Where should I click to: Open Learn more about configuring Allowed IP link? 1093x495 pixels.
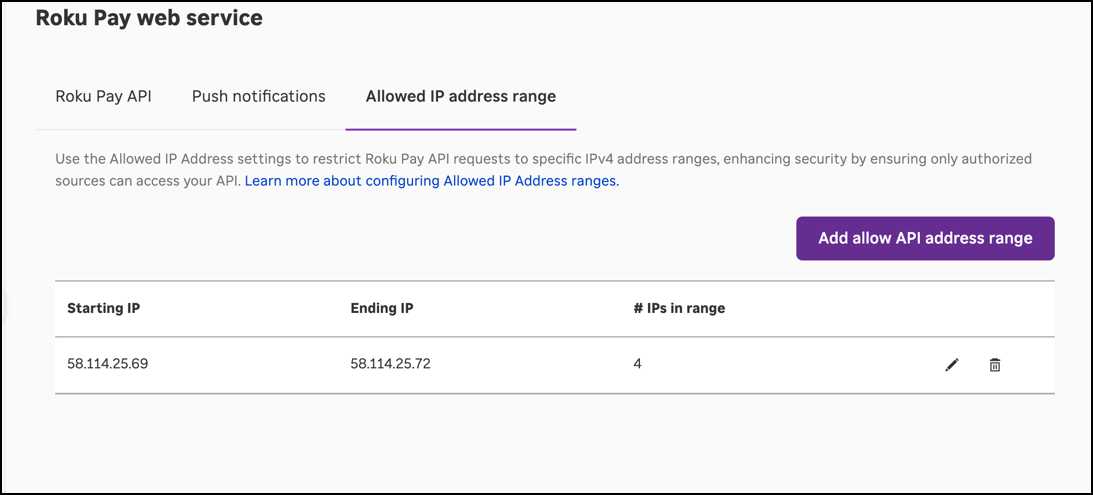pyautogui.click(x=431, y=181)
